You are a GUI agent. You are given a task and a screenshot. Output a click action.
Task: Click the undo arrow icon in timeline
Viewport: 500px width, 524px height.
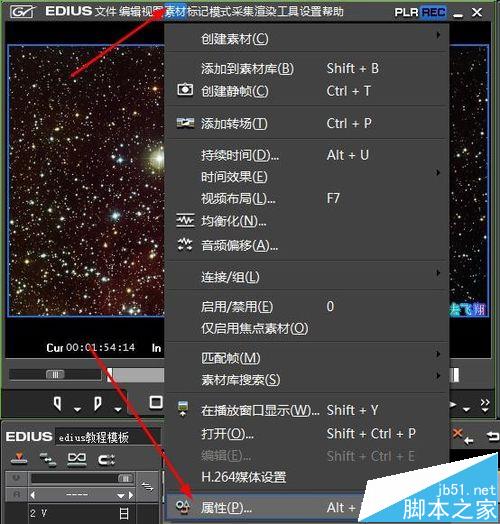coord(492,436)
